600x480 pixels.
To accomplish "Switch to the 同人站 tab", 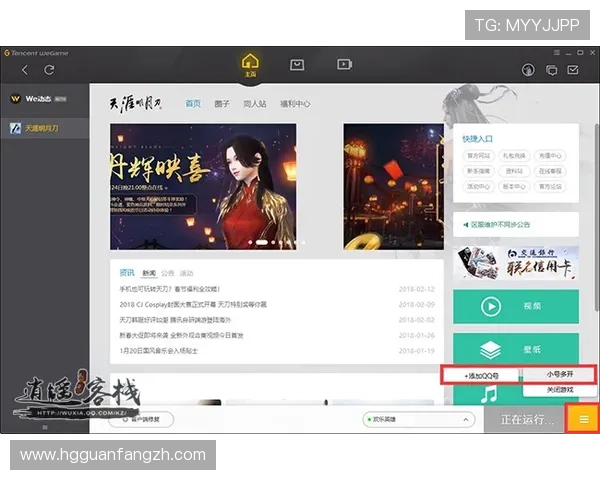I will pyautogui.click(x=255, y=103).
